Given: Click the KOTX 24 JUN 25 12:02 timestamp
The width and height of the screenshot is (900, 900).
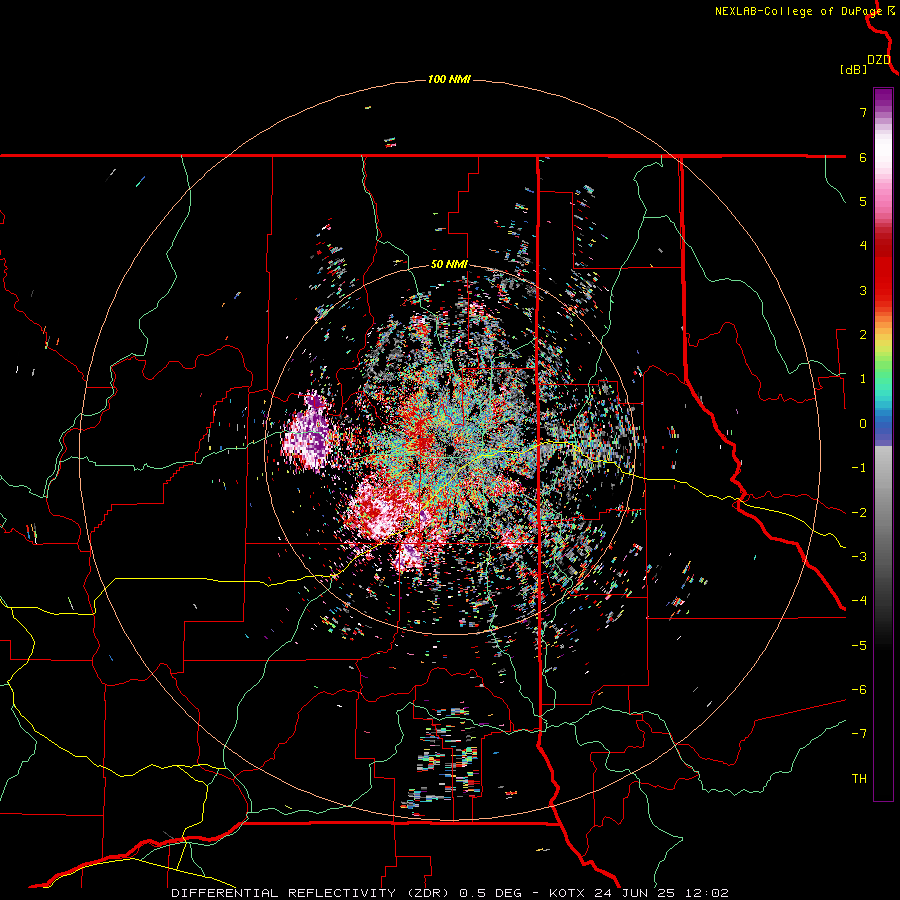Looking at the screenshot, I should 639,893.
